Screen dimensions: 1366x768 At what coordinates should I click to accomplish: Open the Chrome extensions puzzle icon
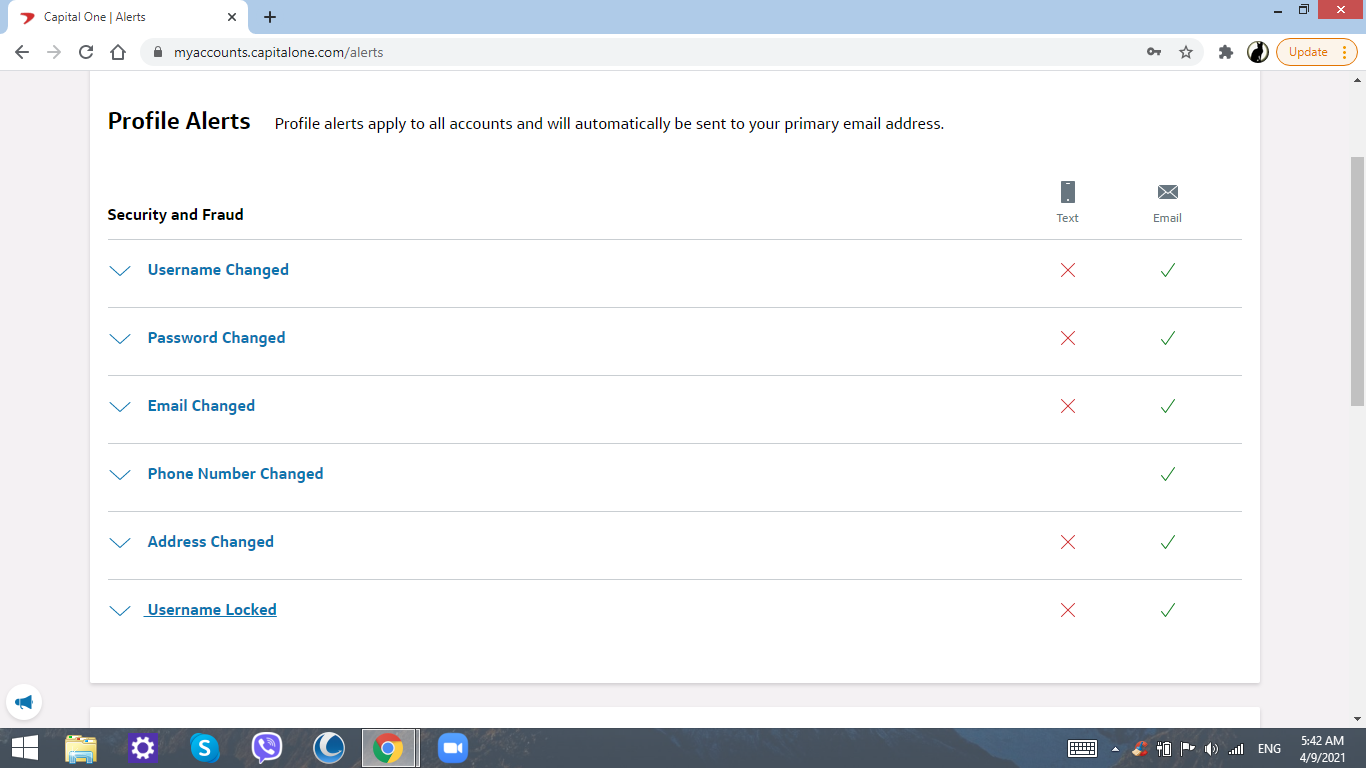click(x=1225, y=52)
